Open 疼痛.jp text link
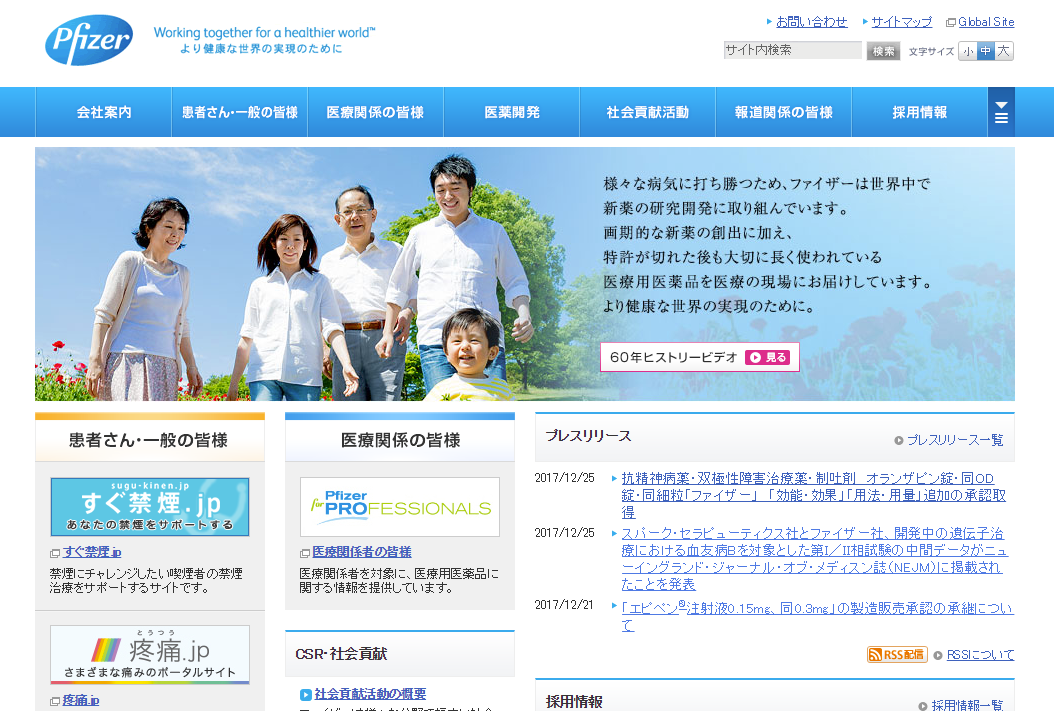The image size is (1054, 711). tap(81, 701)
